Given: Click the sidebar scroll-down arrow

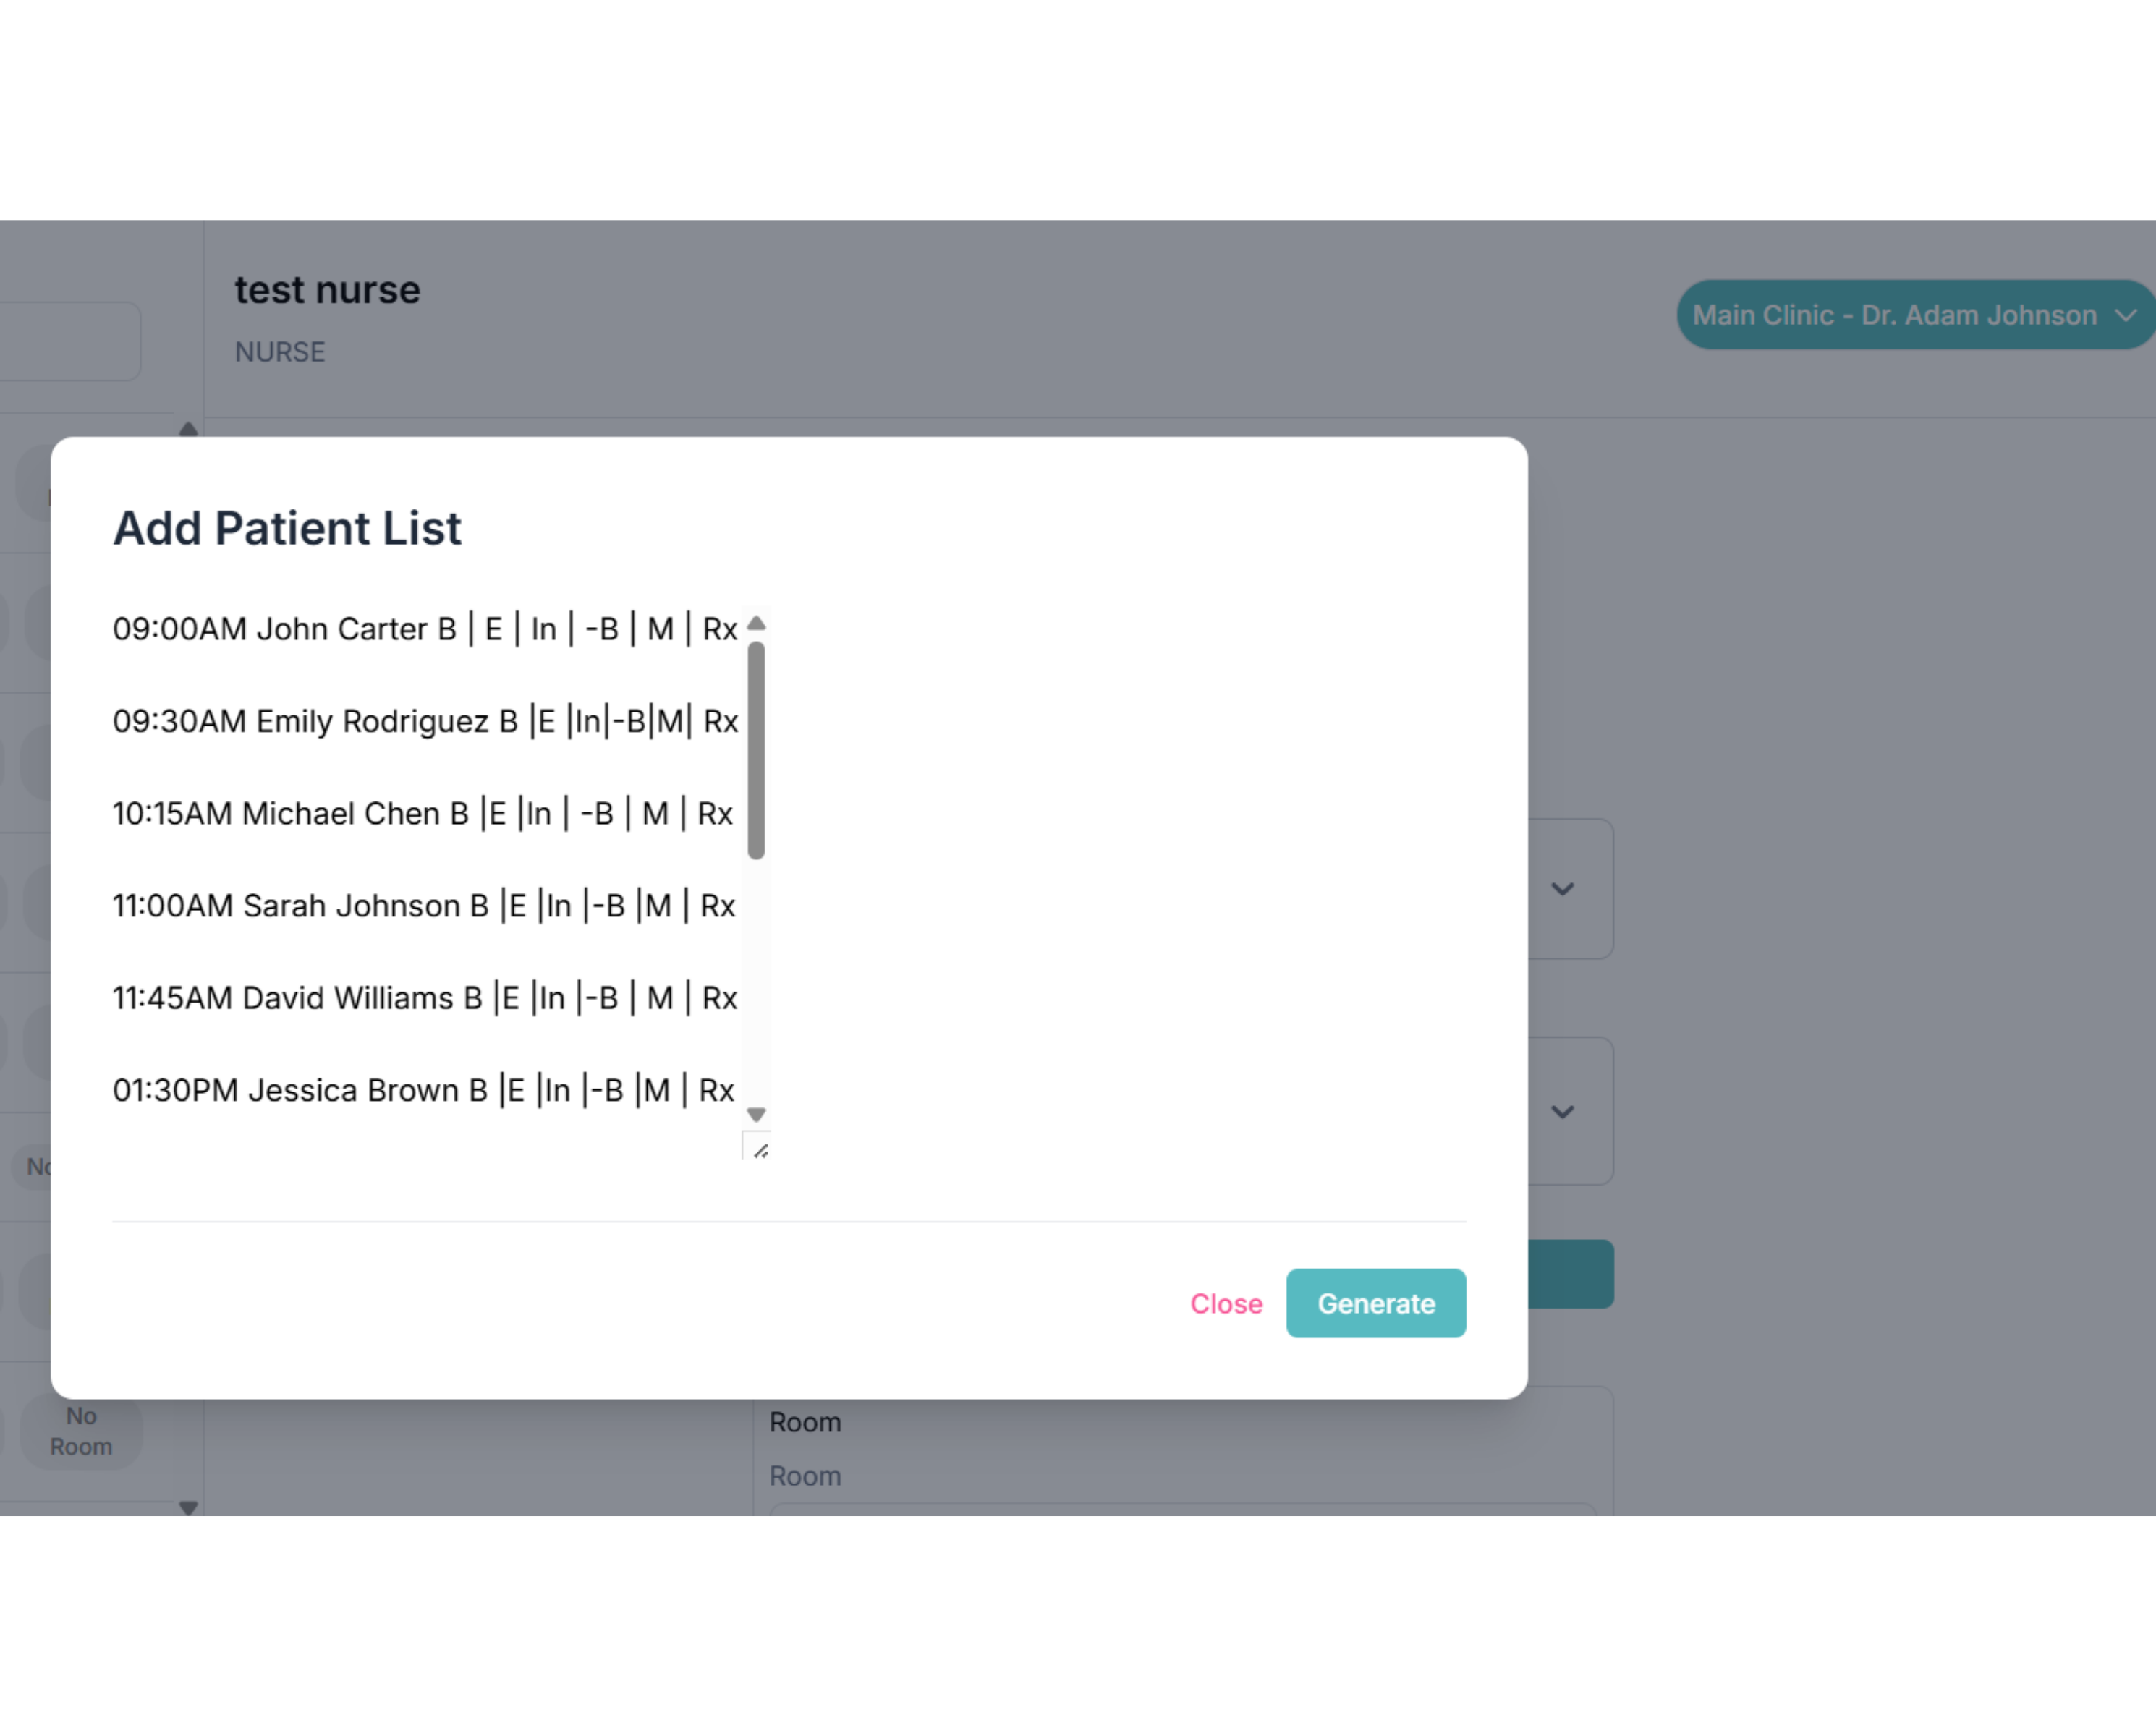Looking at the screenshot, I should pos(188,1507).
